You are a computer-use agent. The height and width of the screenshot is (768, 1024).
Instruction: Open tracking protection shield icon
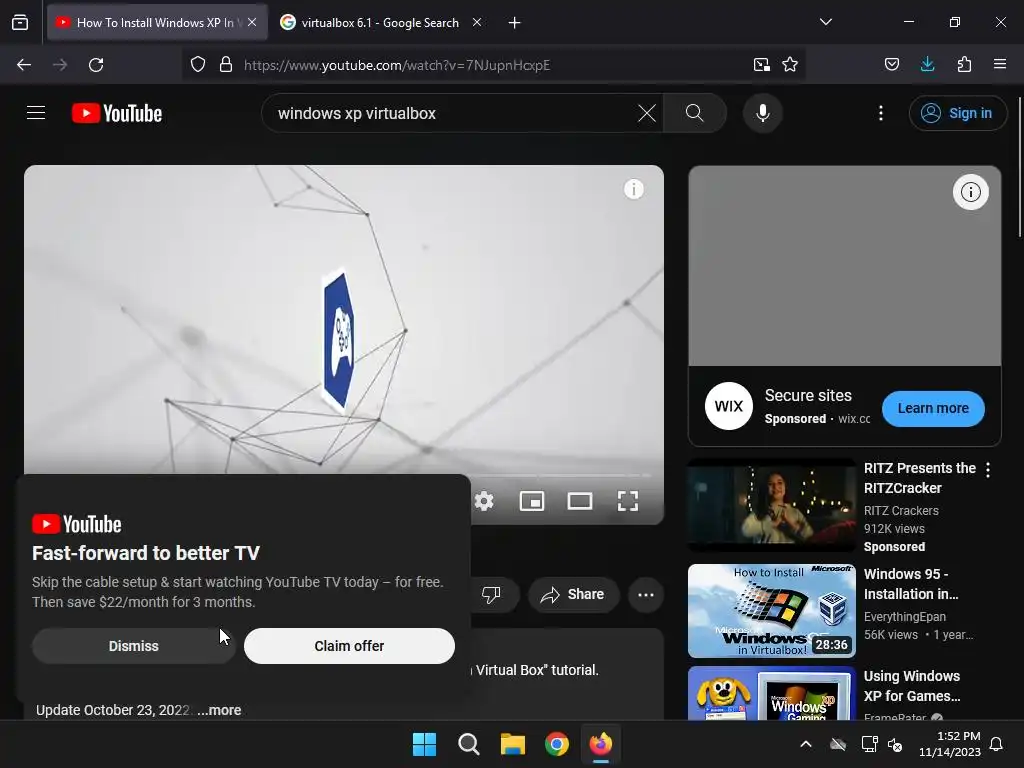(198, 65)
